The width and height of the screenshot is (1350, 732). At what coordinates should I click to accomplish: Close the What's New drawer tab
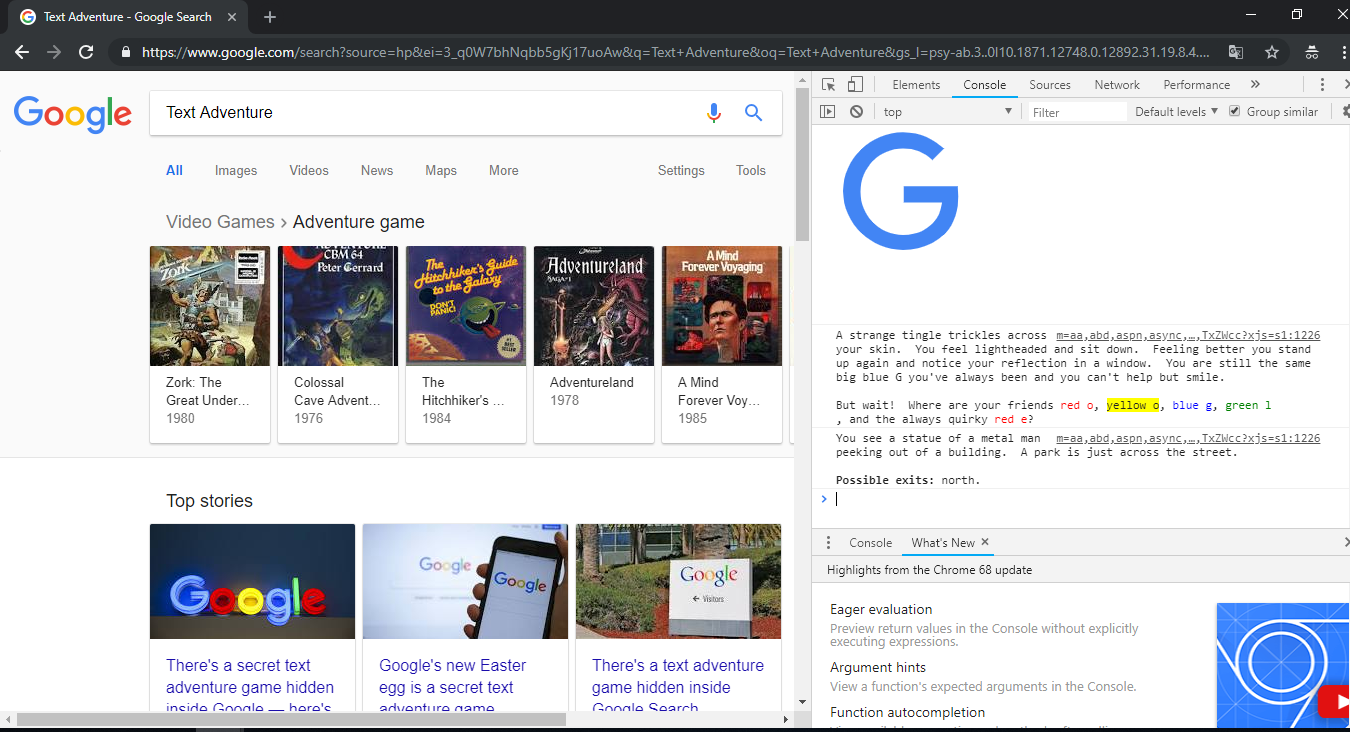click(x=985, y=542)
